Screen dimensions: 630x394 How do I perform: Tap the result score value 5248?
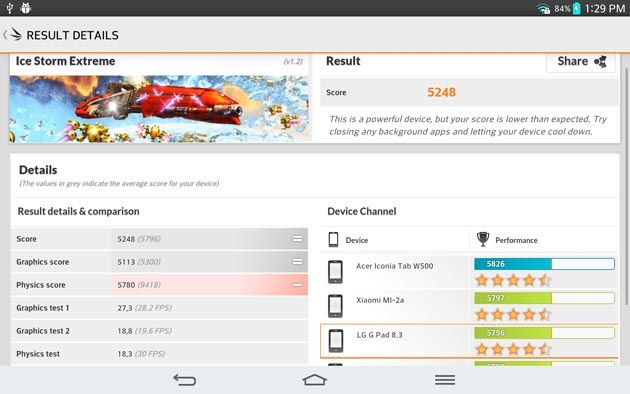point(441,92)
